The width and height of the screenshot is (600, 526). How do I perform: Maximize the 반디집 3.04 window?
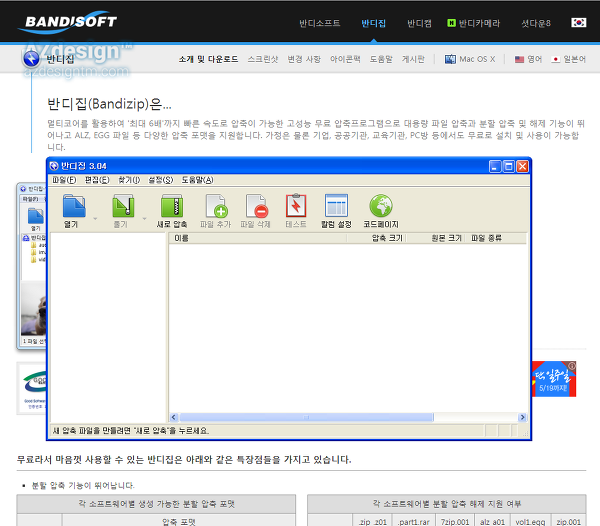coord(509,166)
